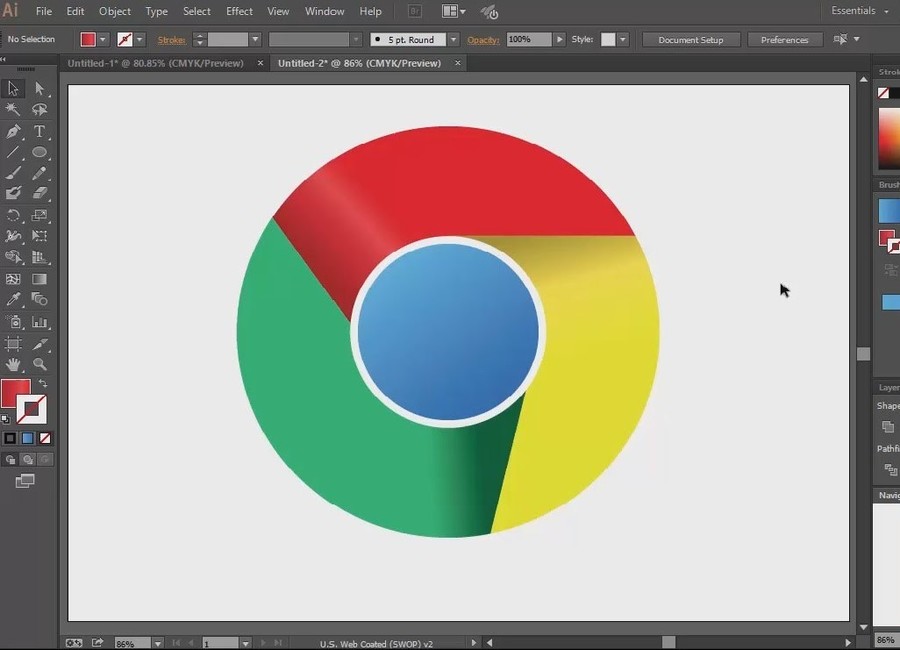Open the File menu
This screenshot has width=900, height=650.
[44, 11]
